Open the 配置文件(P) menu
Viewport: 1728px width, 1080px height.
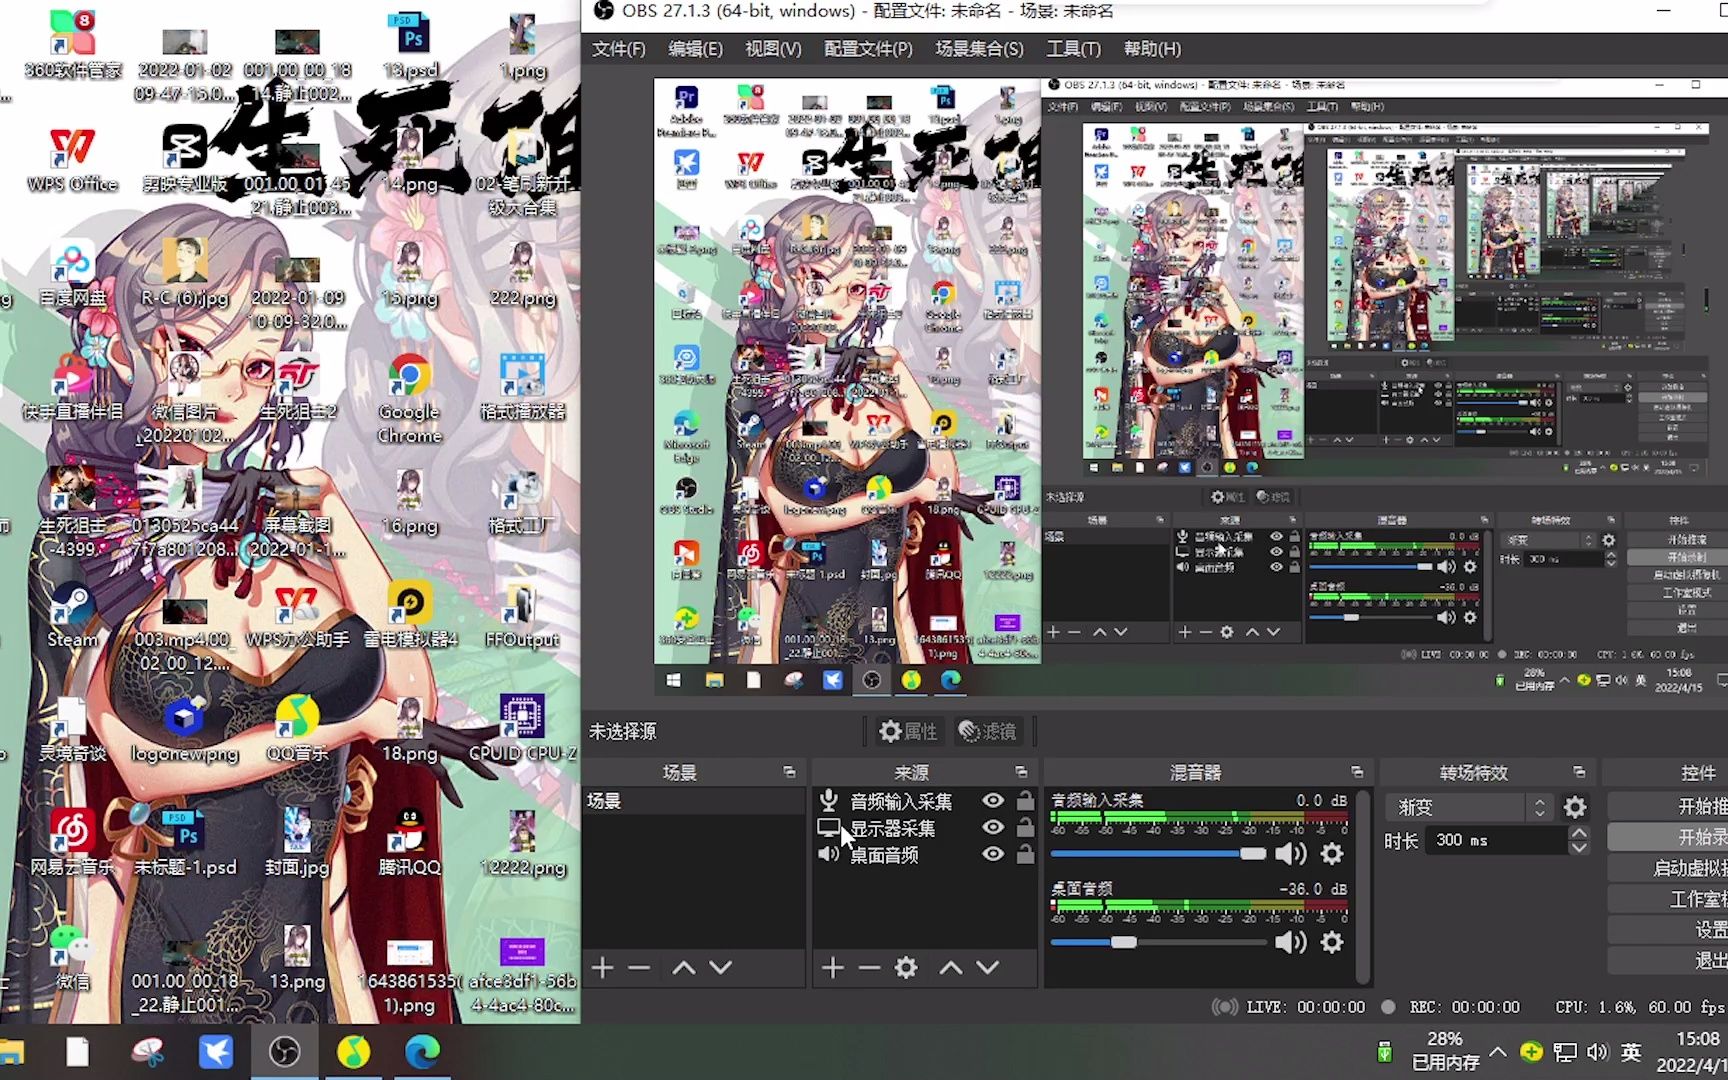[x=868, y=49]
